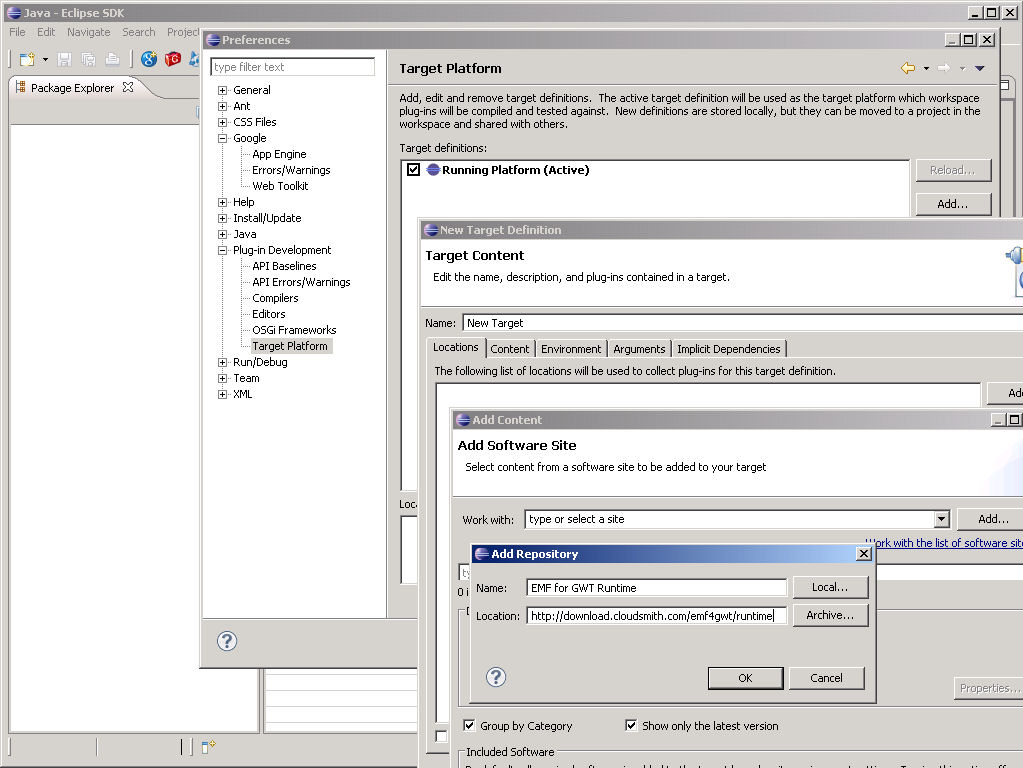Switch to the Implicit Dependencies tab
This screenshot has height=768, width=1023.
coord(729,349)
